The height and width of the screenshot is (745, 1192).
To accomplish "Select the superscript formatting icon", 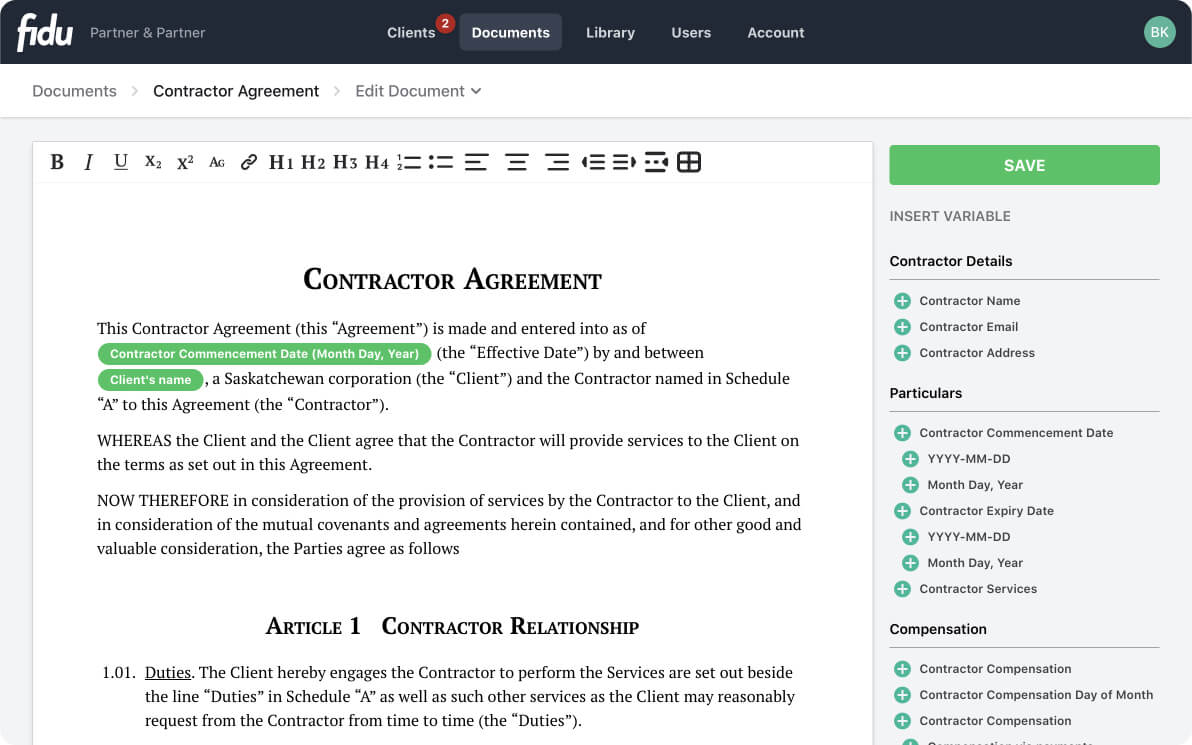I will point(184,162).
